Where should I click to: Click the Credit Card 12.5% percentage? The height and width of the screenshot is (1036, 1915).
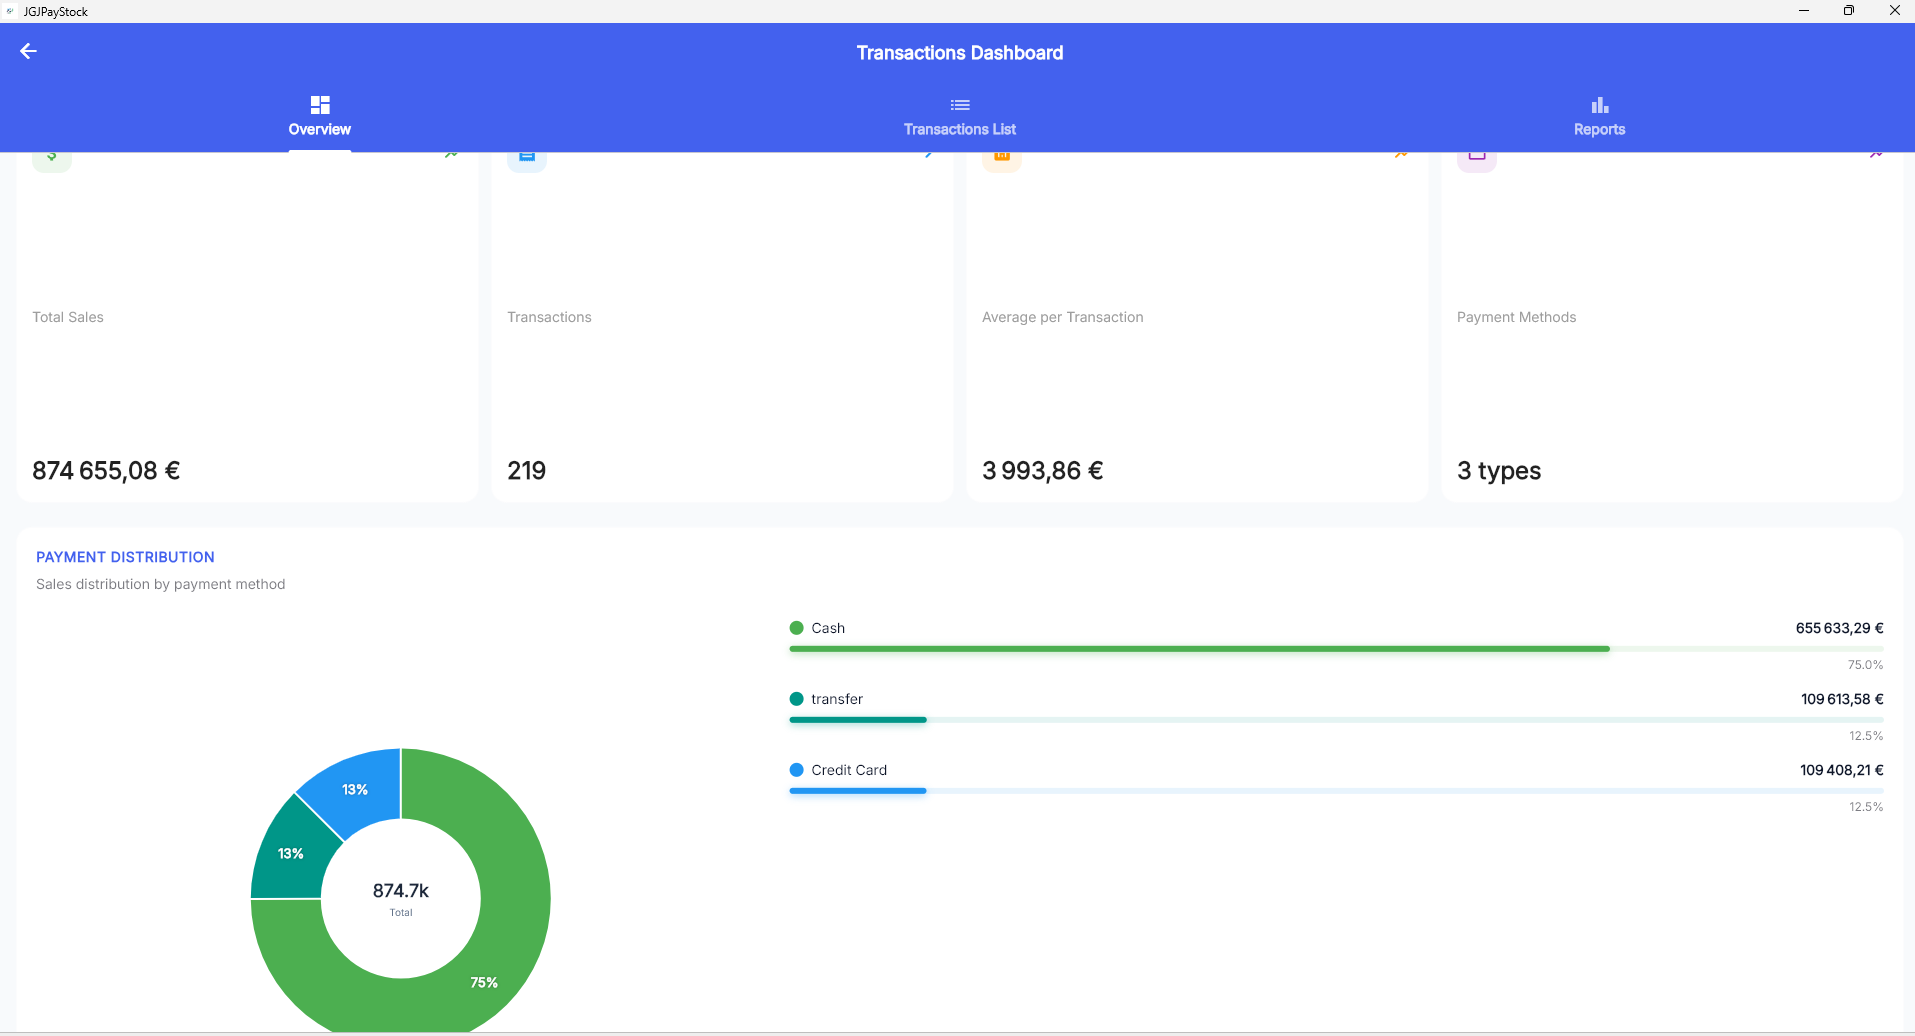pos(1866,807)
